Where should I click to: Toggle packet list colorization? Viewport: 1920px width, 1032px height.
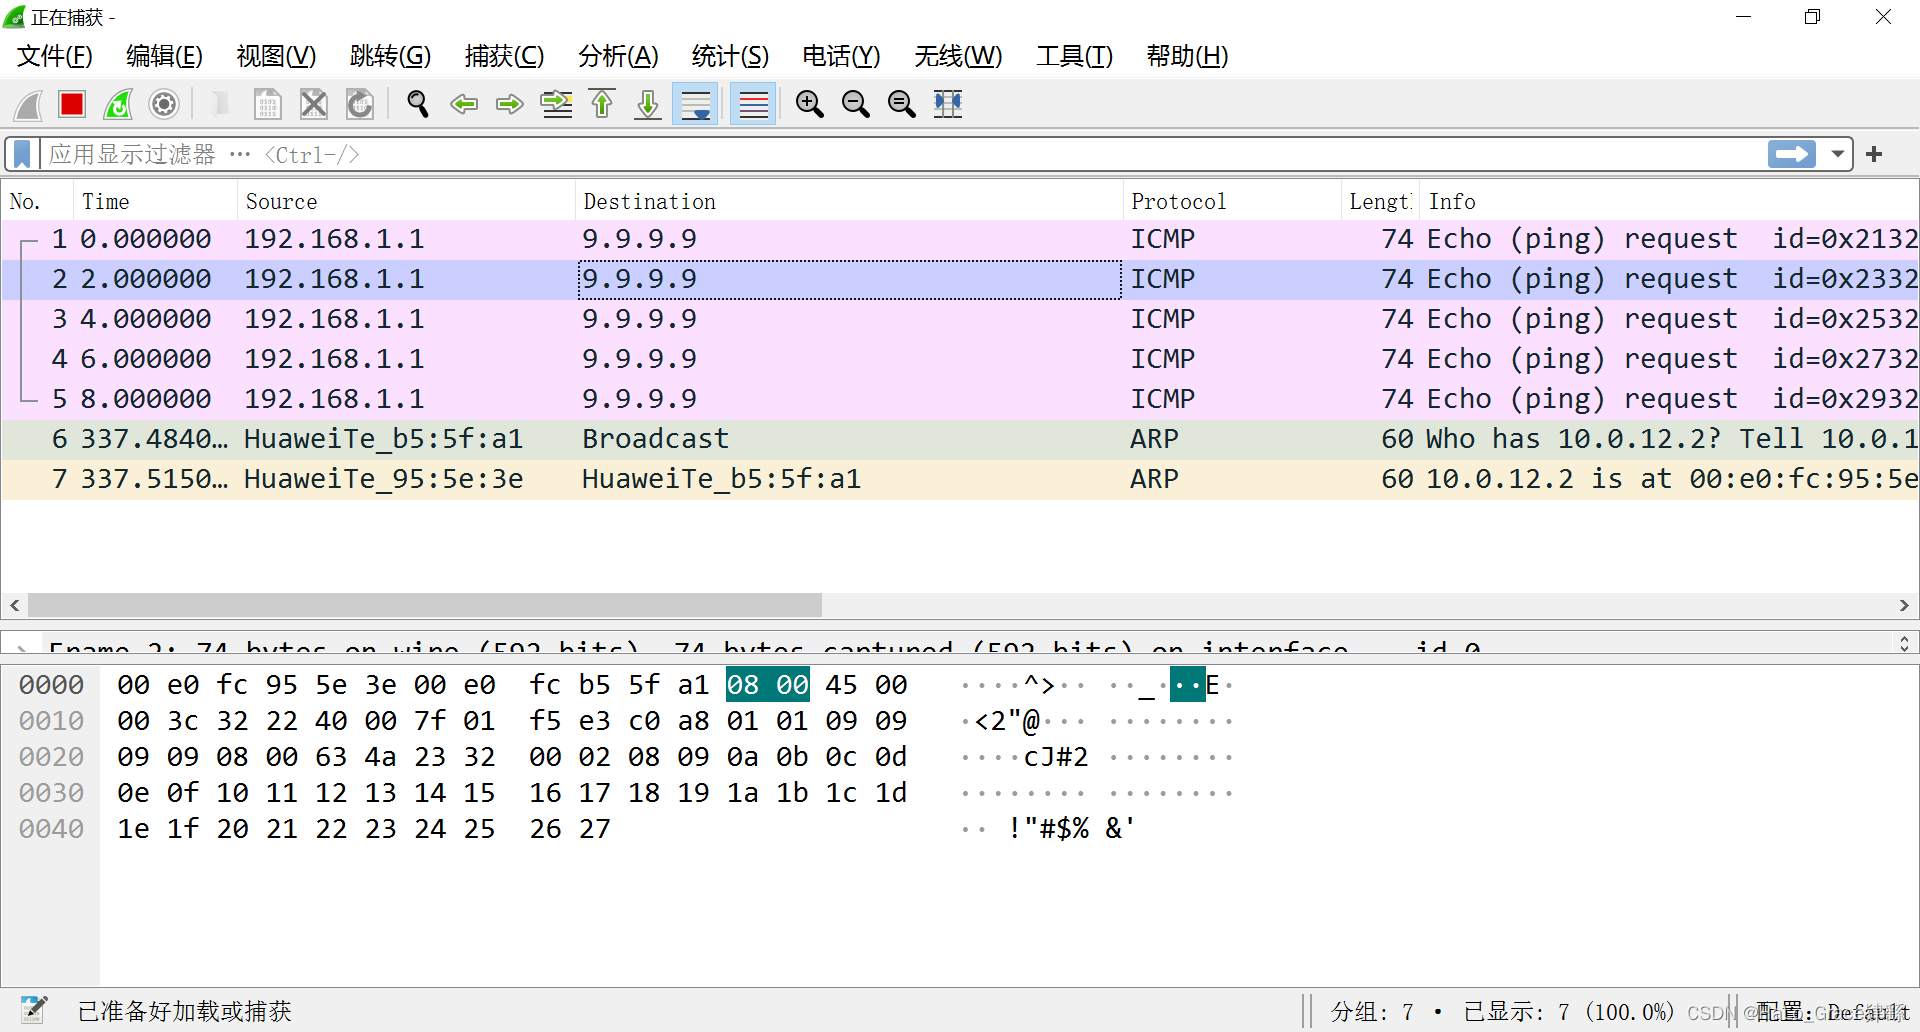coord(754,104)
